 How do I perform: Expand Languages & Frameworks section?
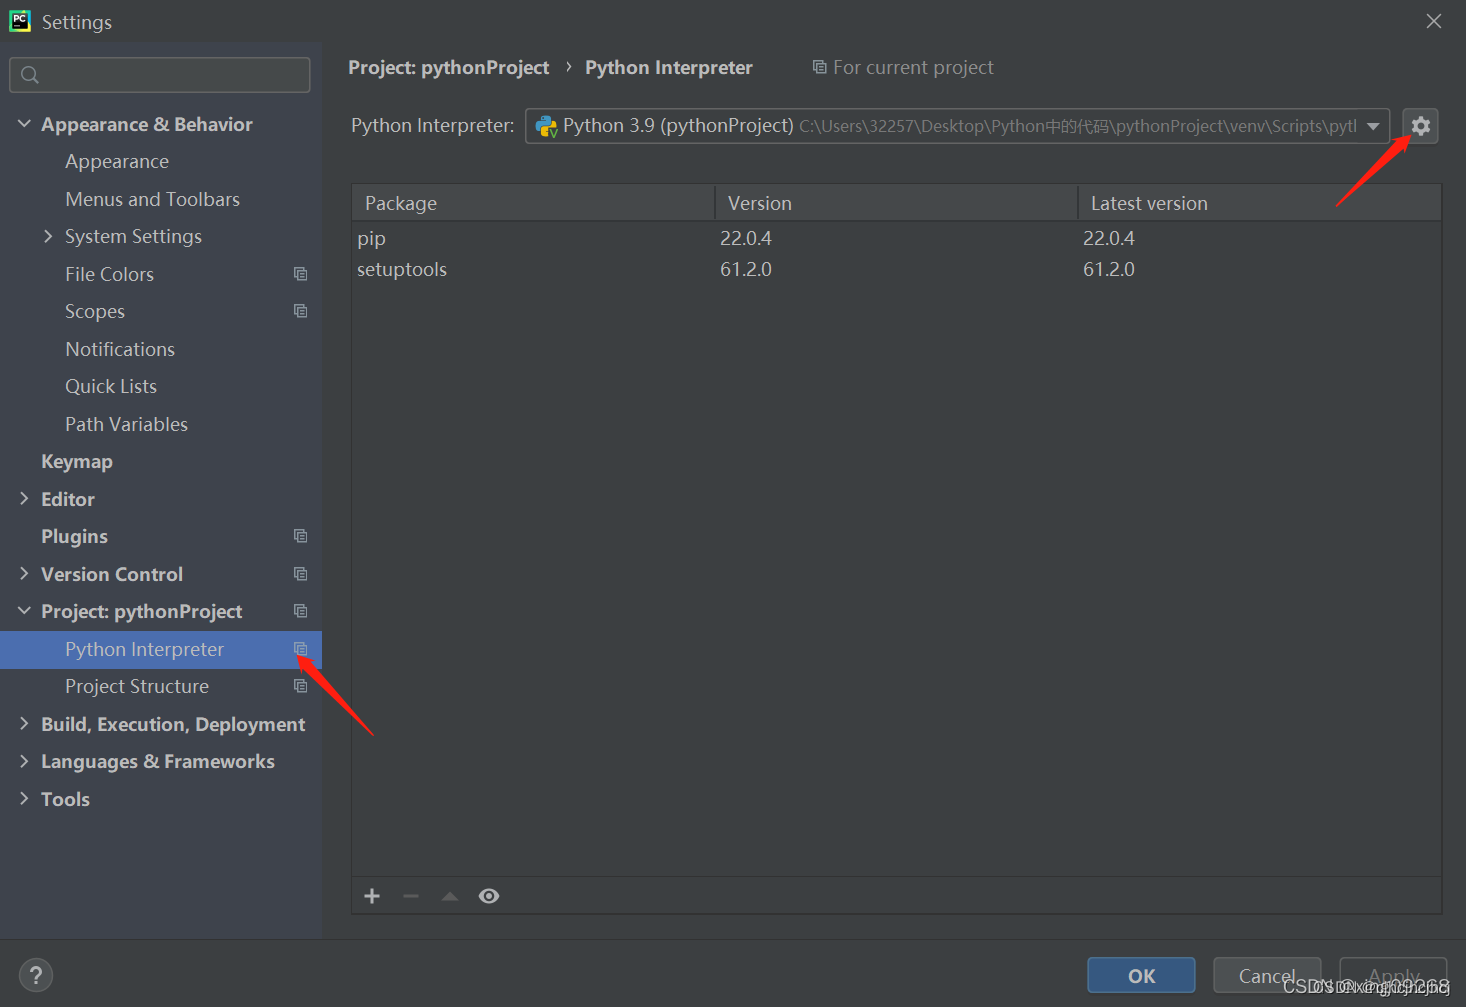[x=24, y=761]
